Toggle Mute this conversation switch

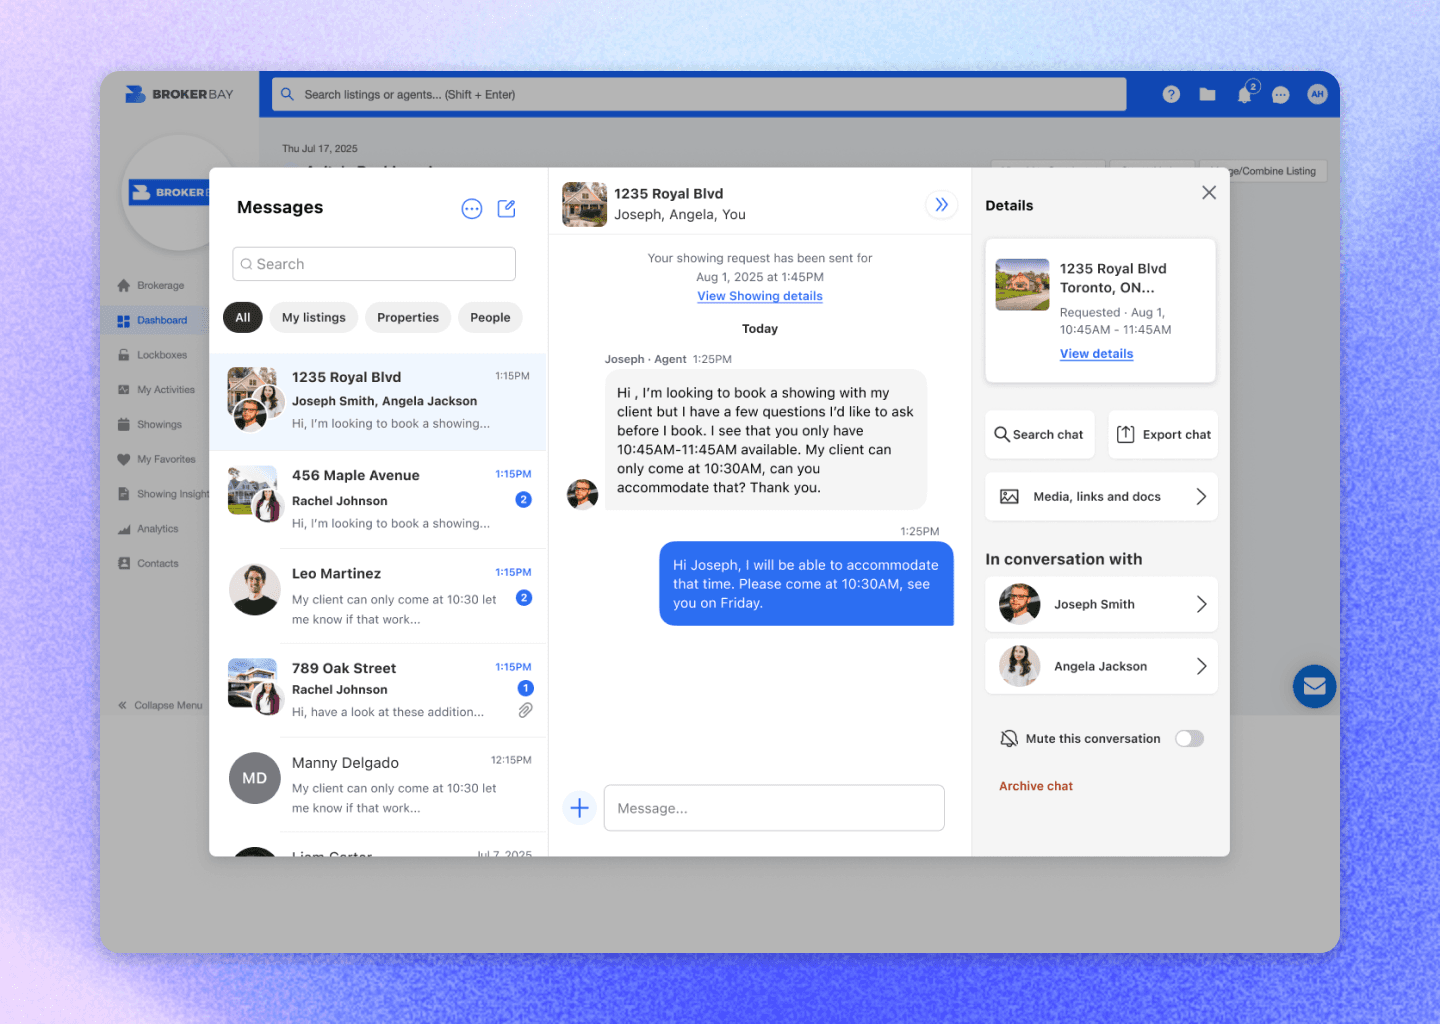pos(1189,738)
